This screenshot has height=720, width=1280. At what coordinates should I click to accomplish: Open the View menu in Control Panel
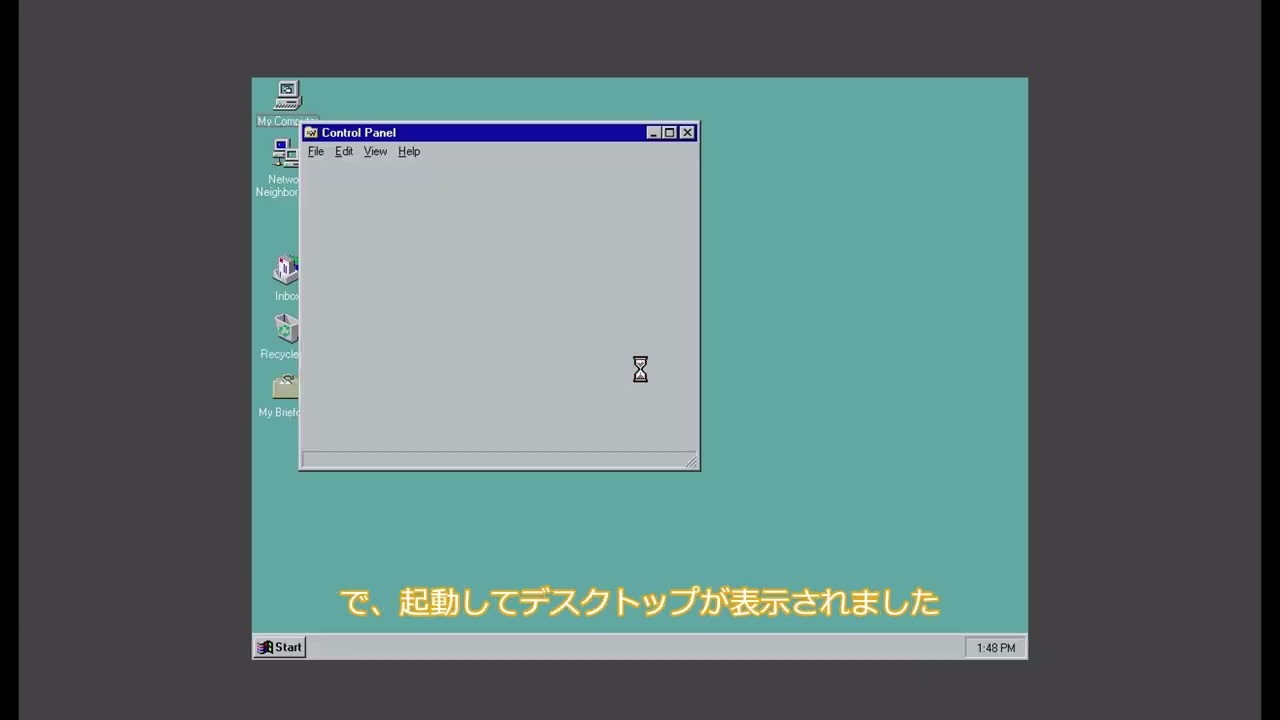[x=375, y=152]
